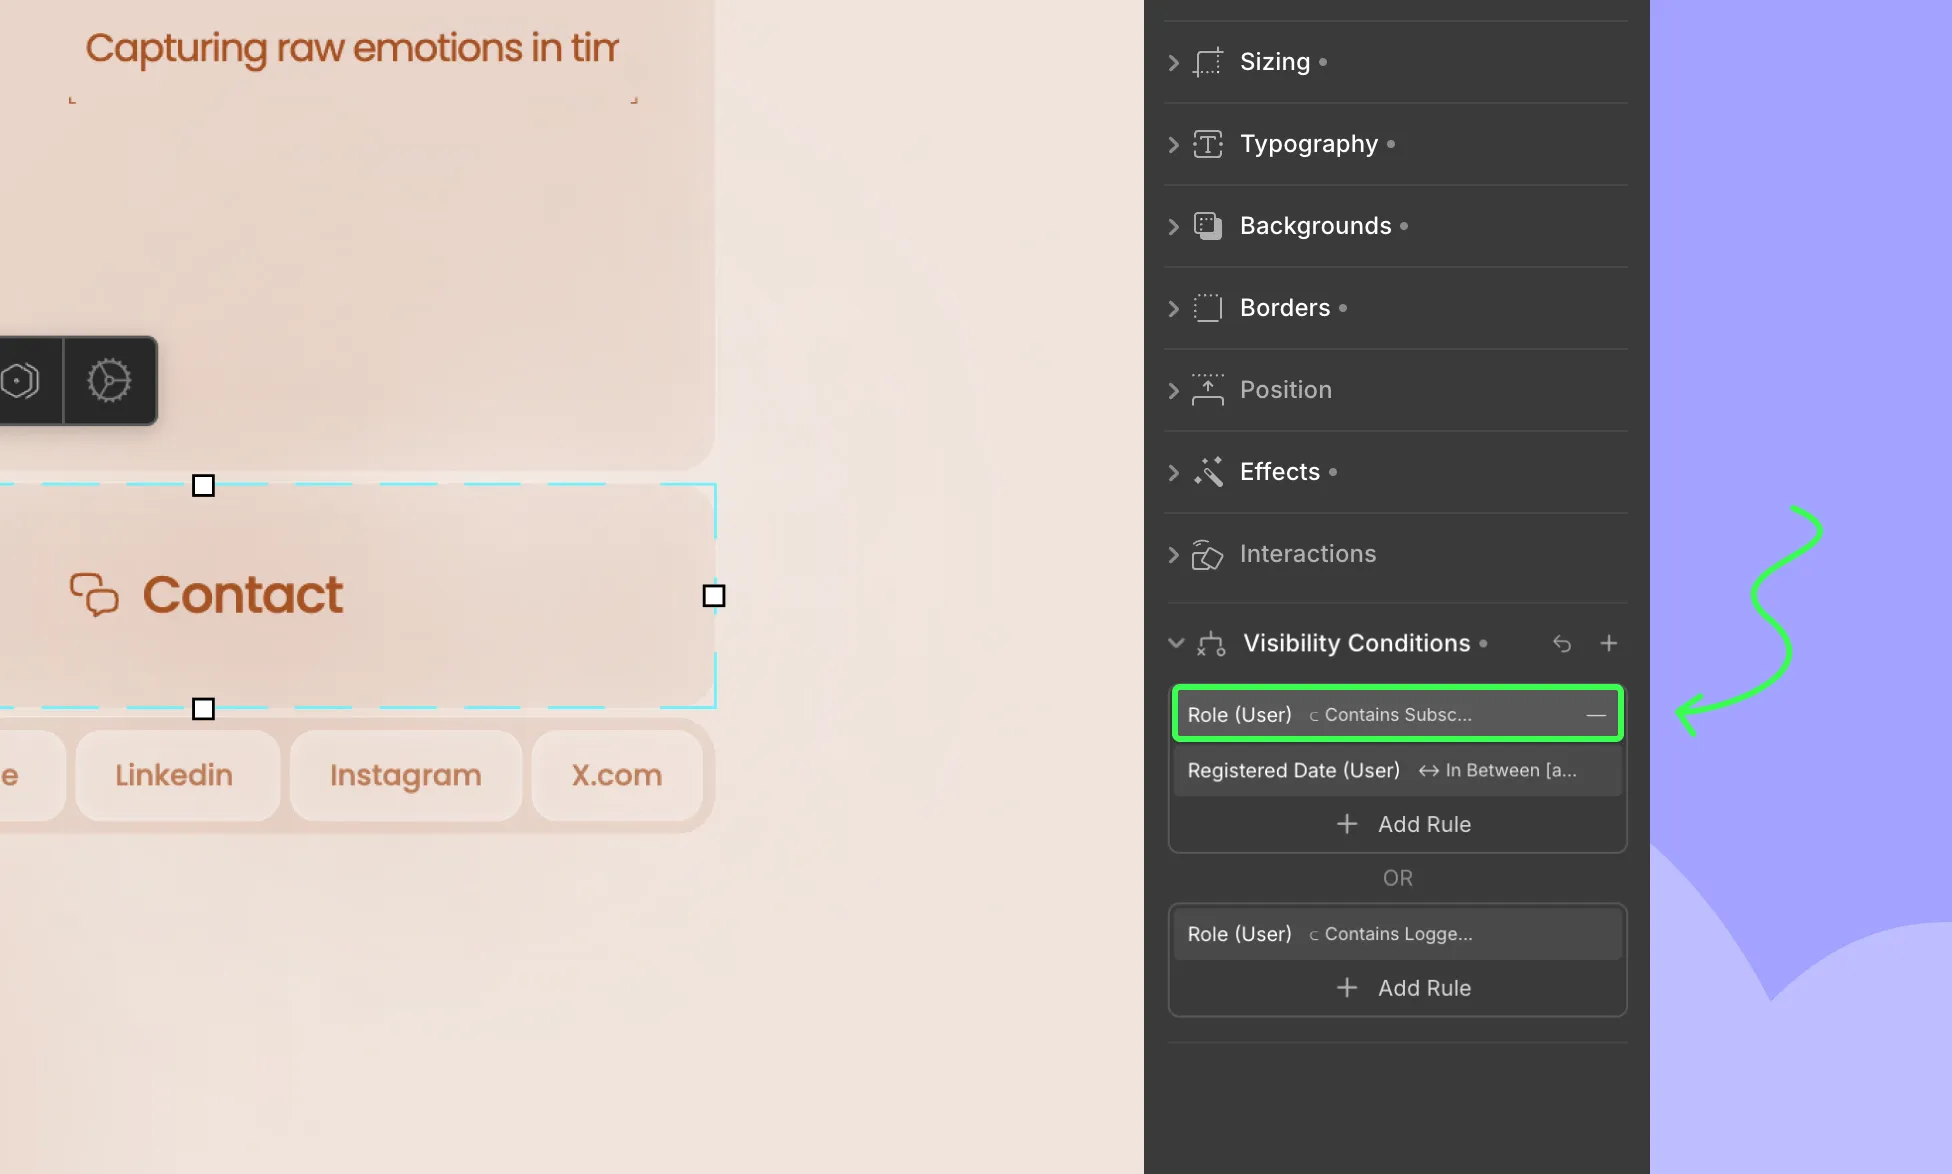Viewport: 1952px width, 1174px height.
Task: Click the Backgrounds section label
Action: [x=1316, y=226]
